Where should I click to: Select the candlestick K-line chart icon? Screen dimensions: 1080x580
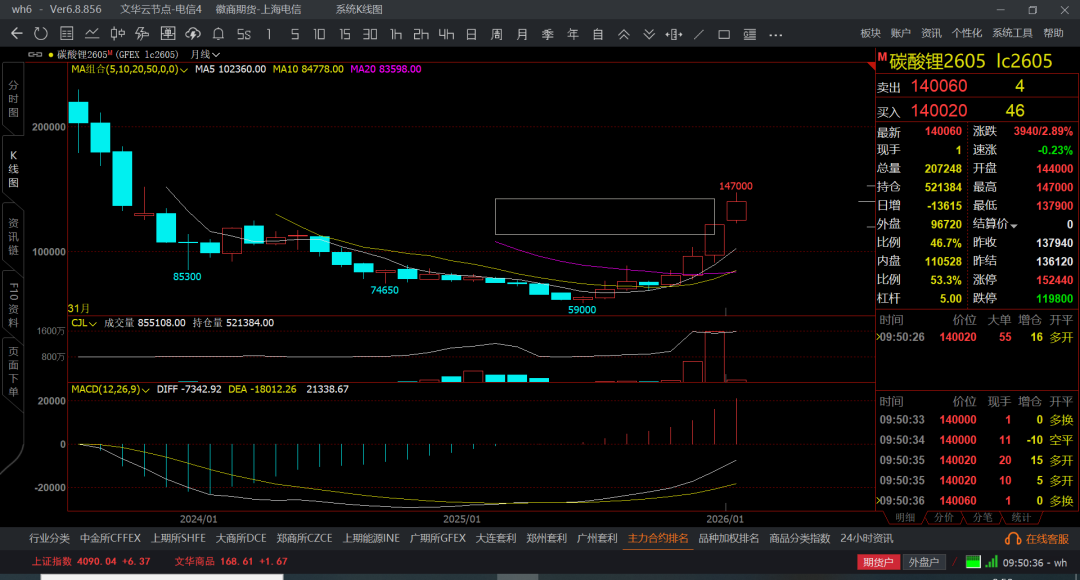pos(118,33)
